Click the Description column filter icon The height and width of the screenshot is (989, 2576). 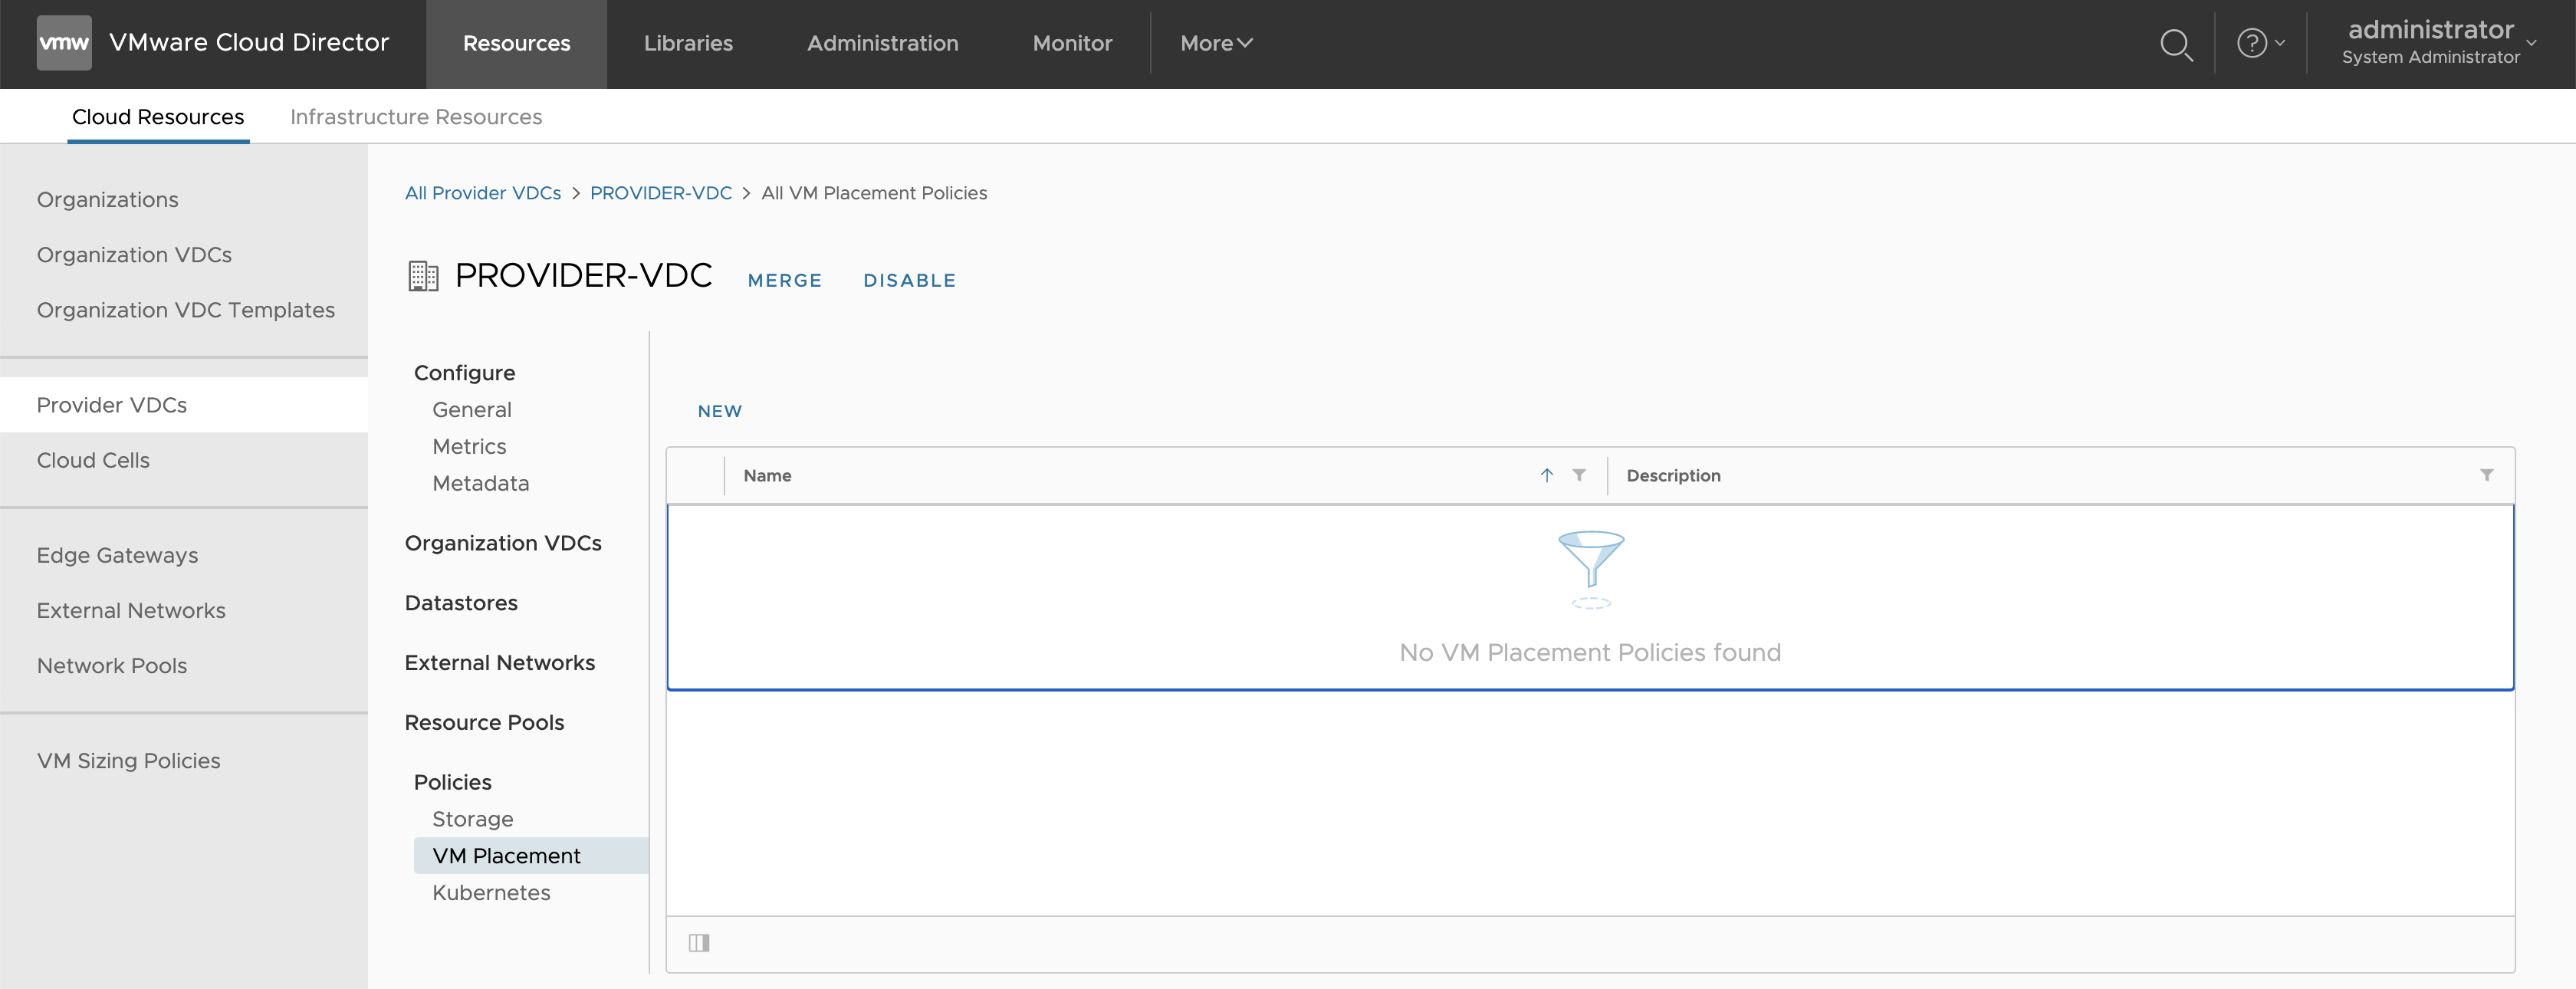[x=2486, y=475]
